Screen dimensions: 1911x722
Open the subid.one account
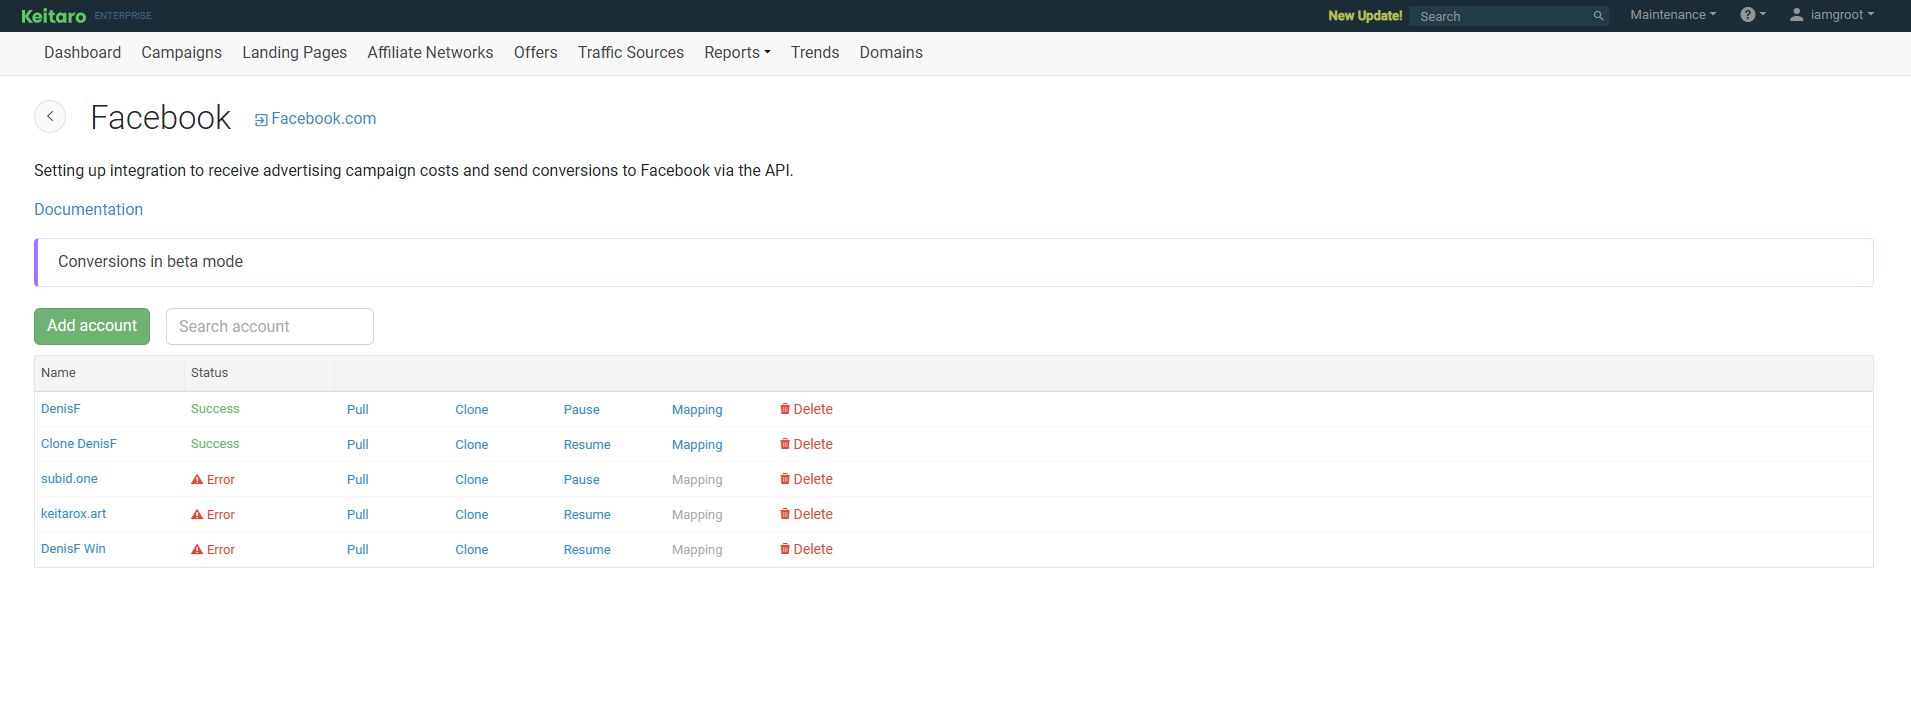[x=69, y=479]
